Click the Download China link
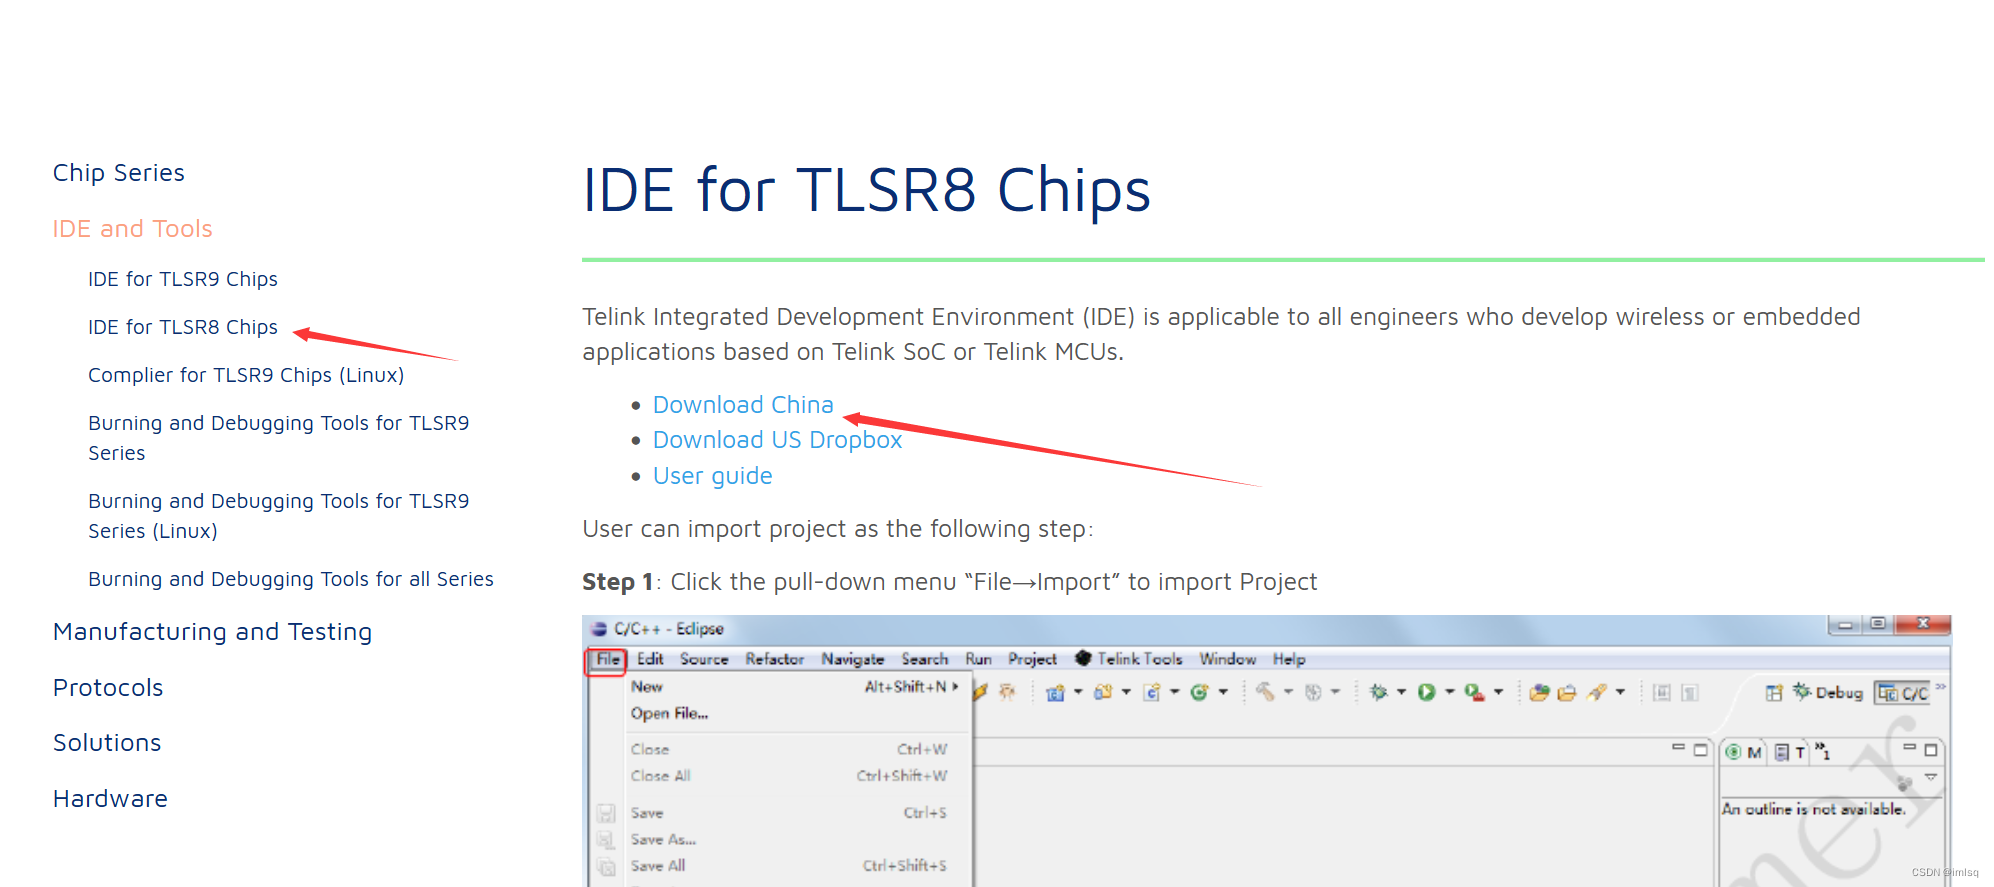This screenshot has width=1994, height=887. click(x=743, y=405)
